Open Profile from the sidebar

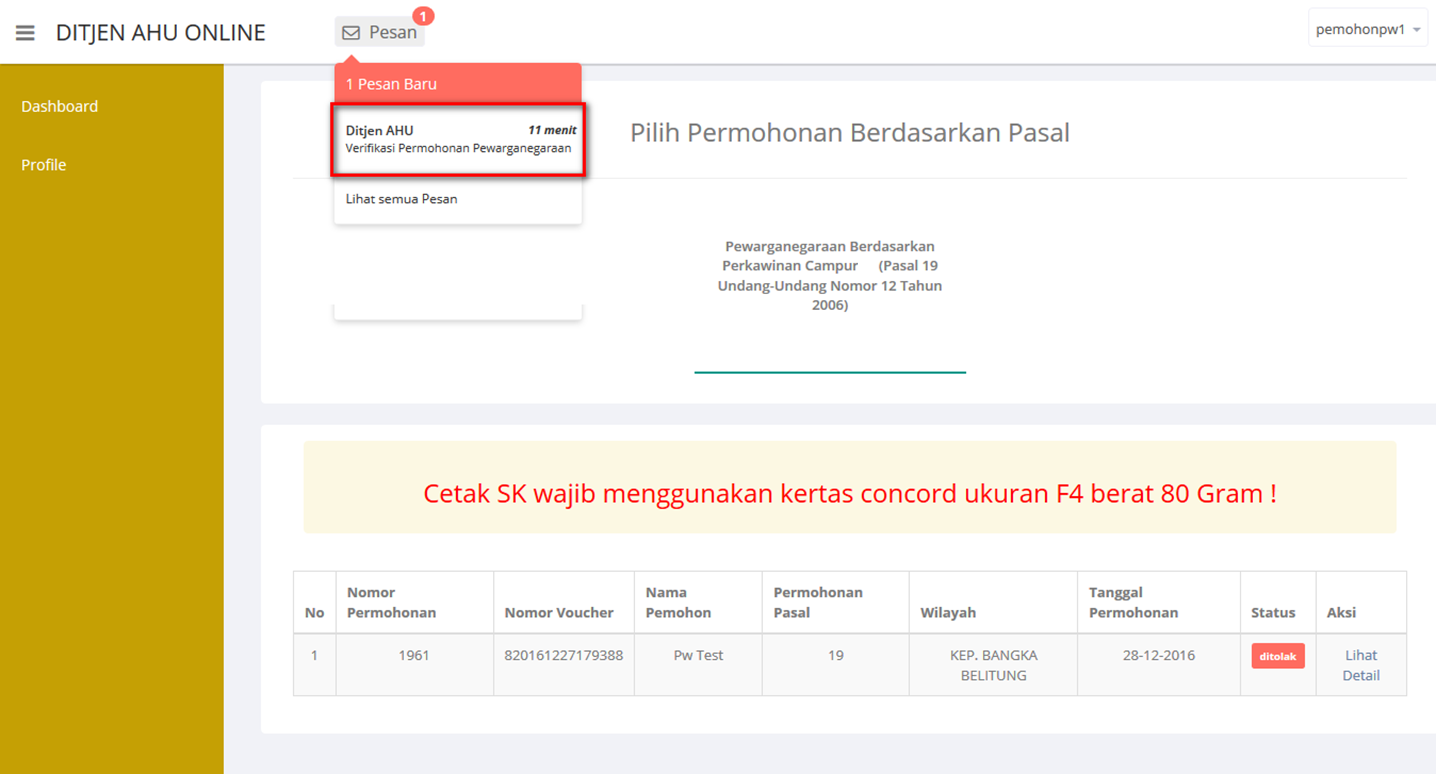coord(44,165)
